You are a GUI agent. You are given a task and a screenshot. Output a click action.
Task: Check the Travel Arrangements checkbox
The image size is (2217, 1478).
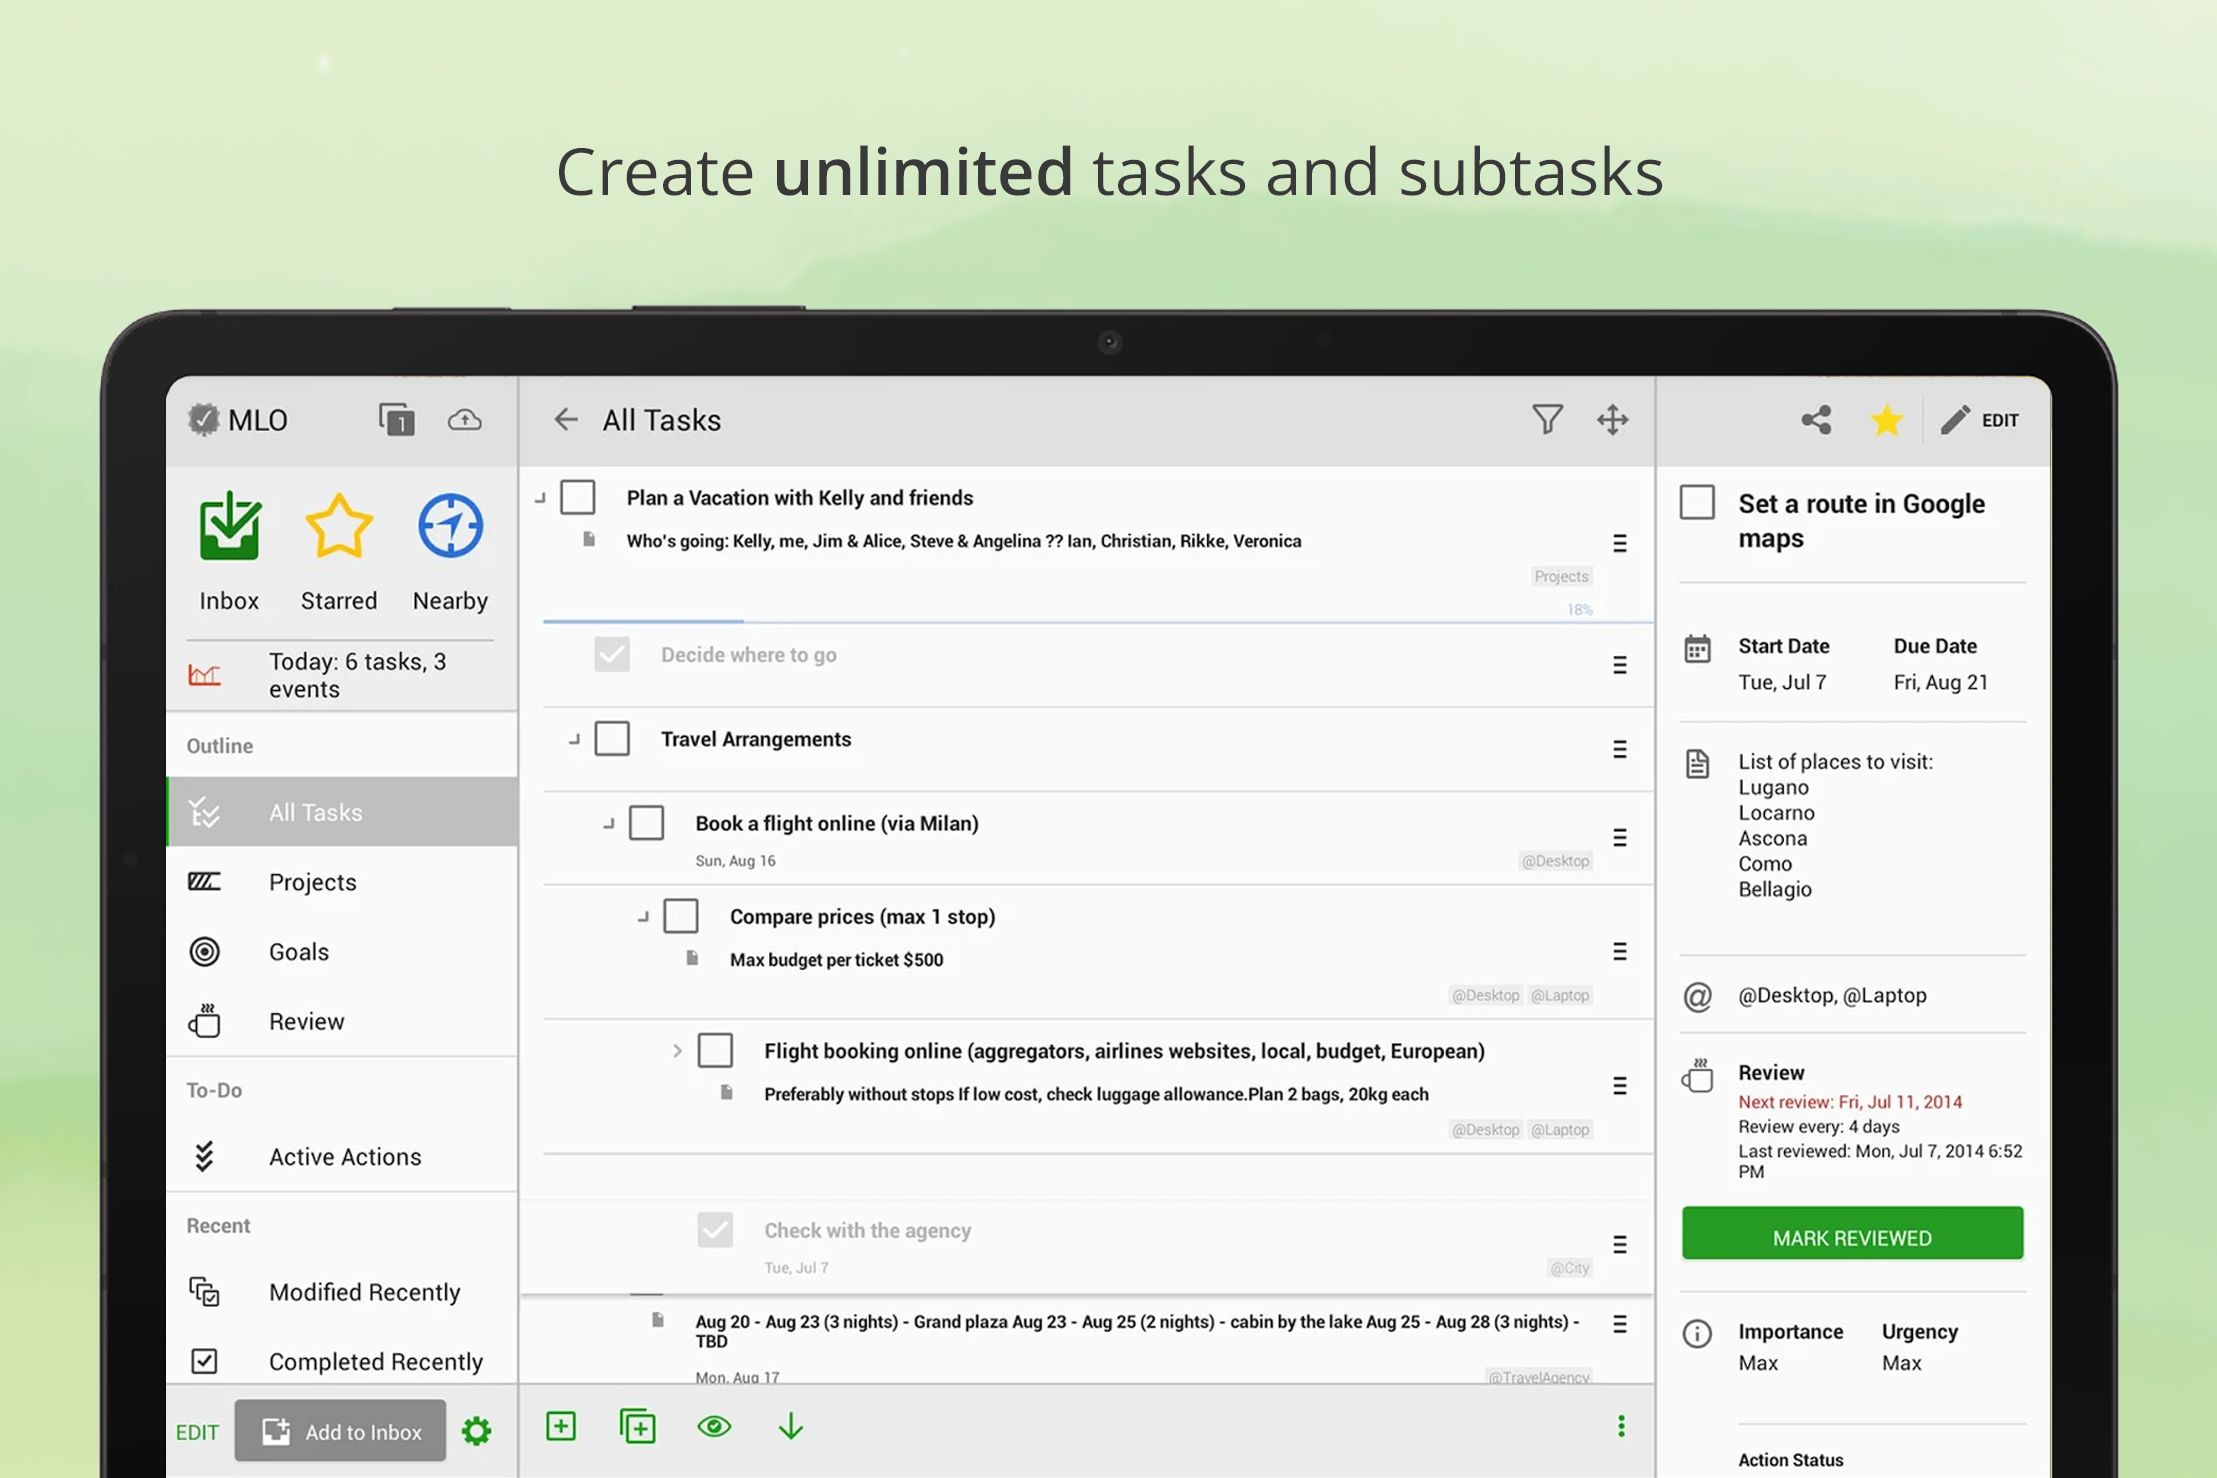(612, 739)
